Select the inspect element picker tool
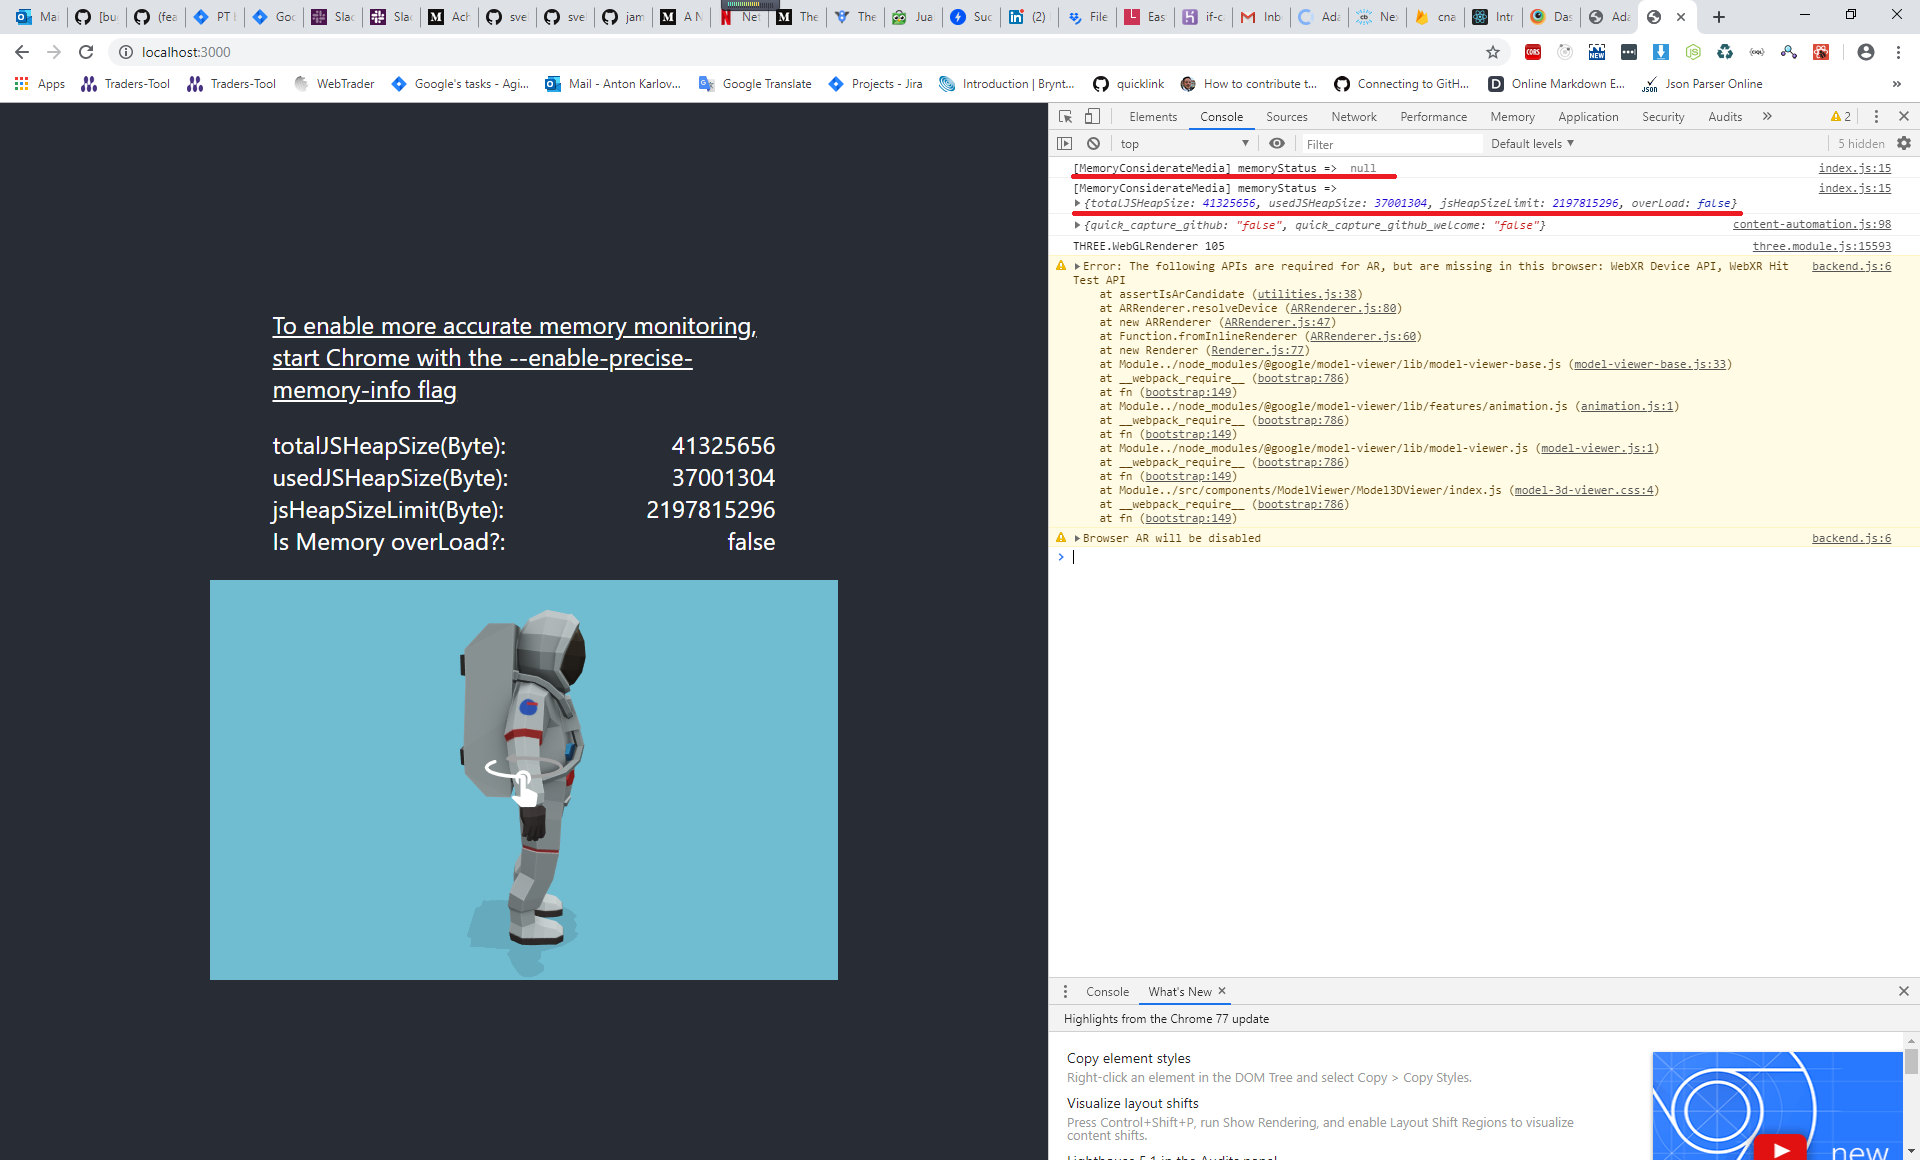The image size is (1920, 1160). 1064,116
